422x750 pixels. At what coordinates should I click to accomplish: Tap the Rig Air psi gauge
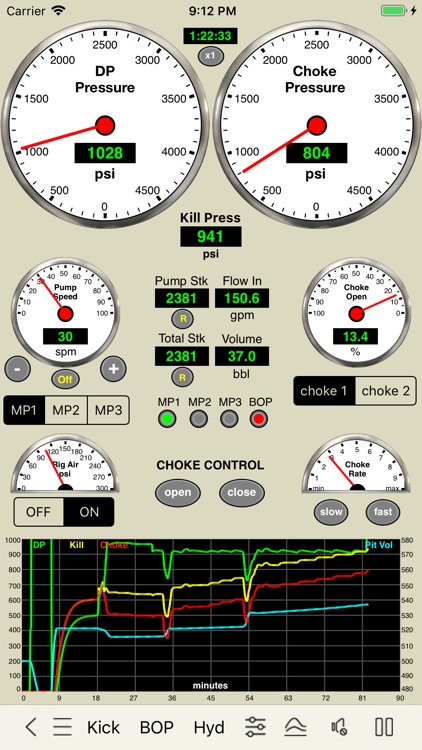click(x=65, y=464)
